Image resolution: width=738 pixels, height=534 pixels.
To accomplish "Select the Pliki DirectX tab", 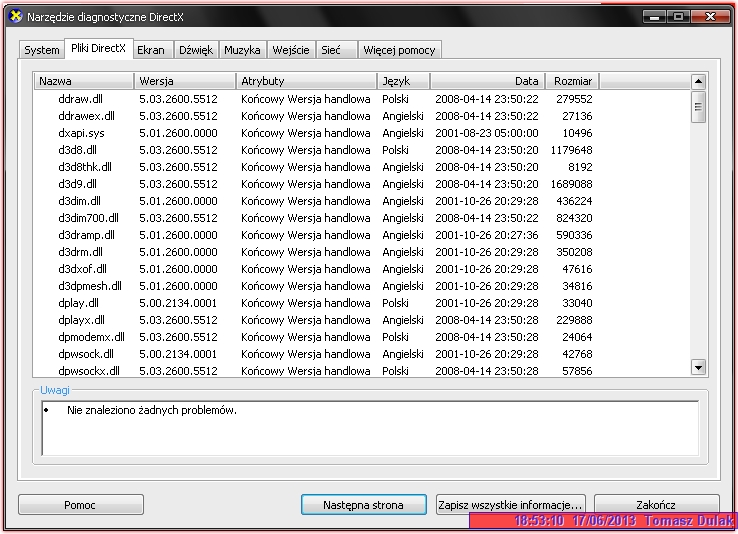I will click(x=98, y=48).
